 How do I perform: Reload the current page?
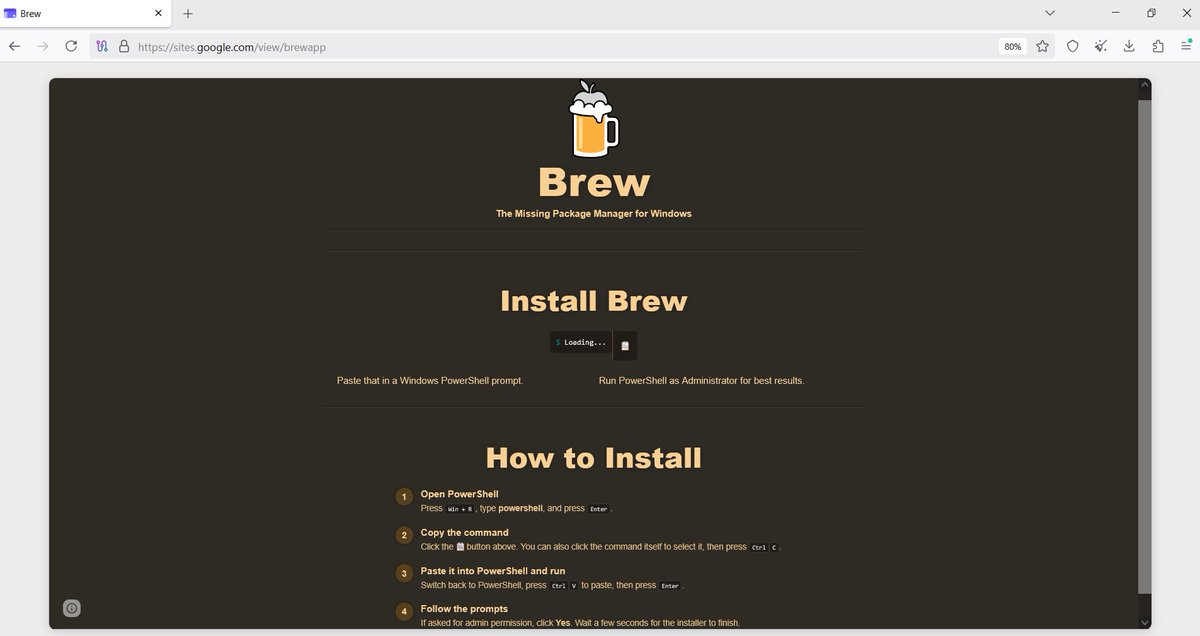coord(71,46)
